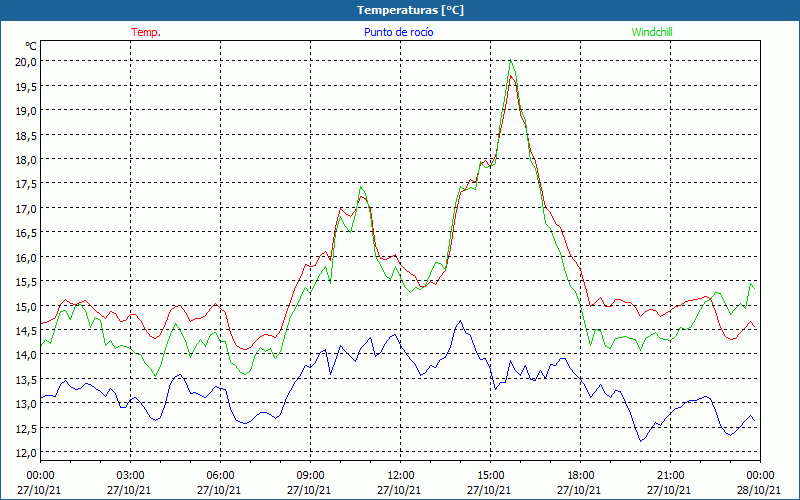This screenshot has height=500, width=800.
Task: Click the 15,5 y-axis value
Action: (27, 282)
